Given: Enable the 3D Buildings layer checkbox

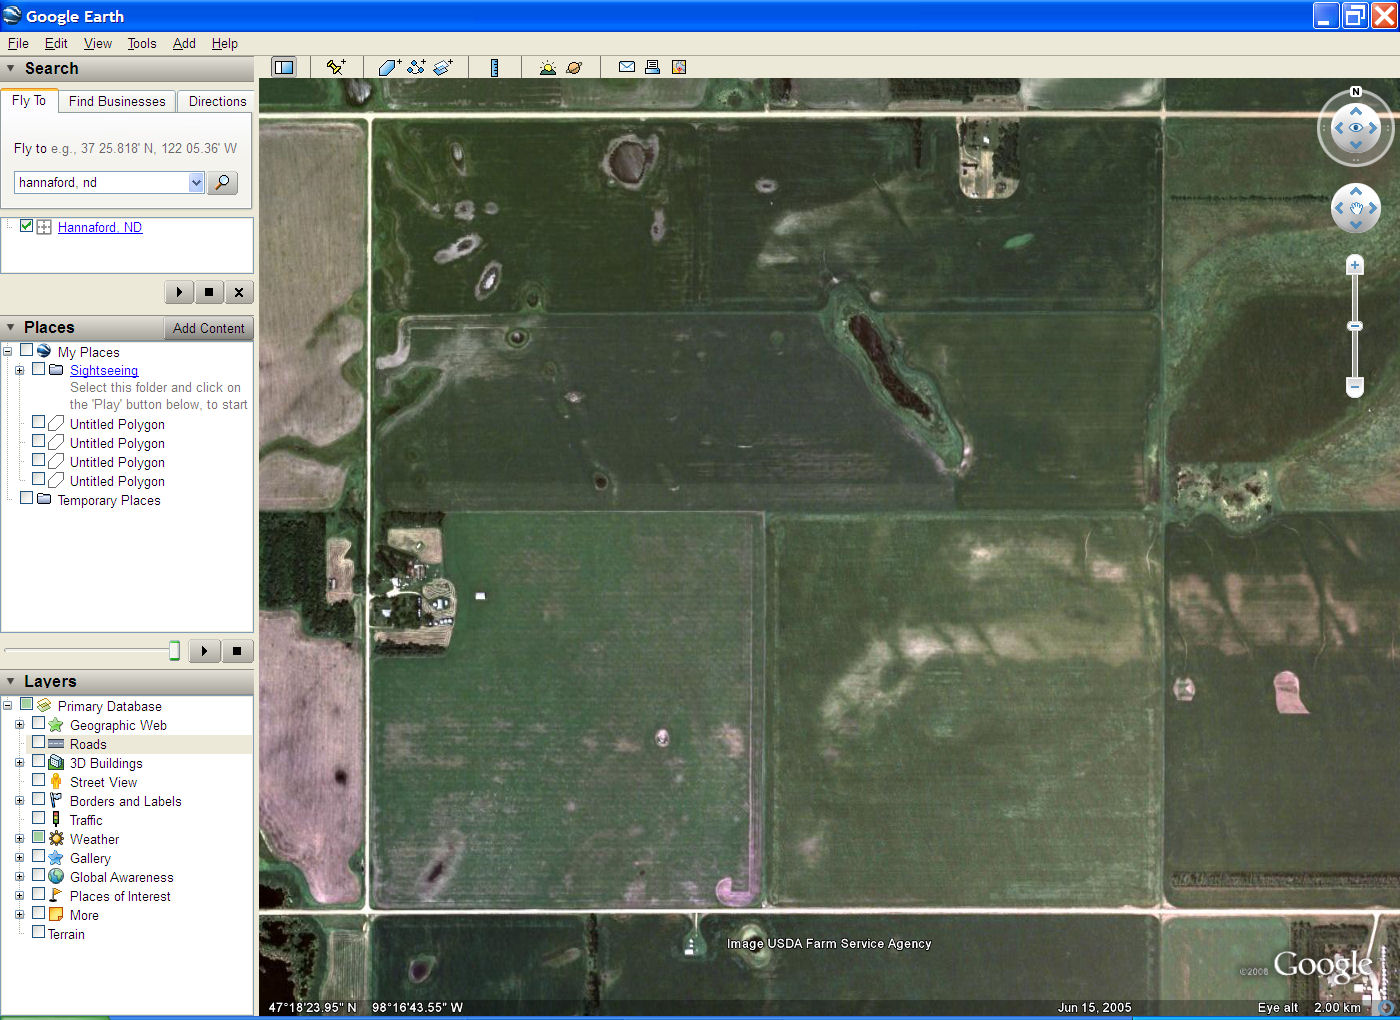Looking at the screenshot, I should (x=38, y=762).
